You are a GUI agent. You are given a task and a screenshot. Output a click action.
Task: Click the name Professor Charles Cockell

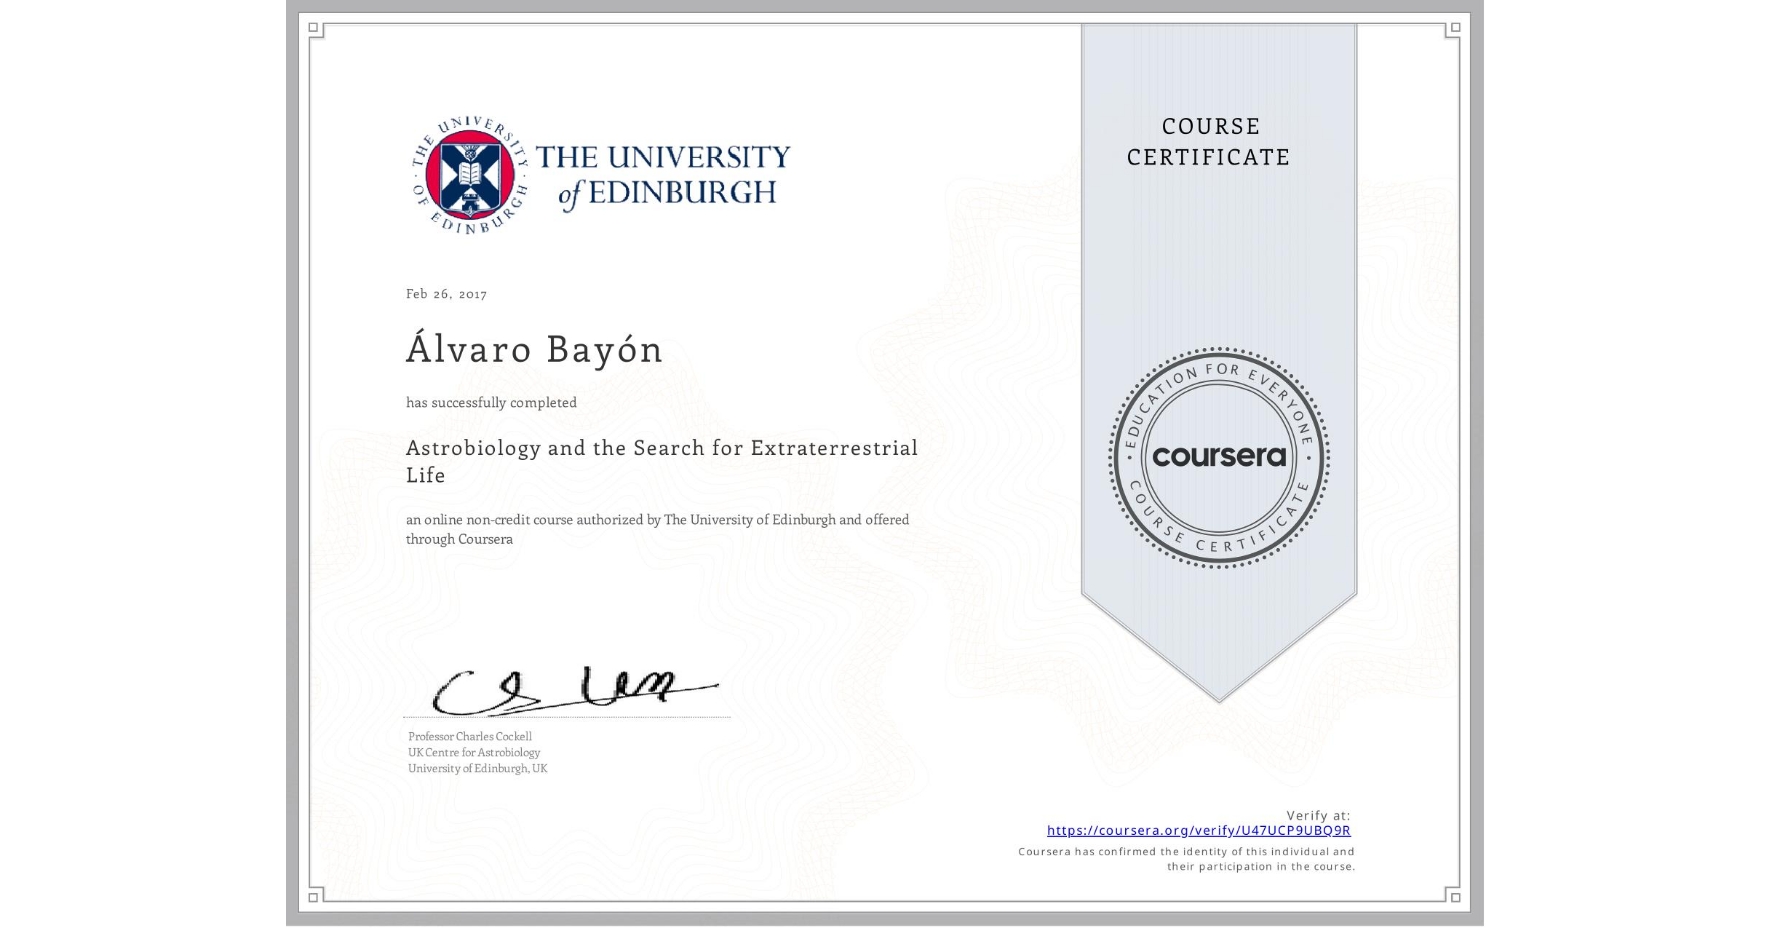tap(470, 737)
